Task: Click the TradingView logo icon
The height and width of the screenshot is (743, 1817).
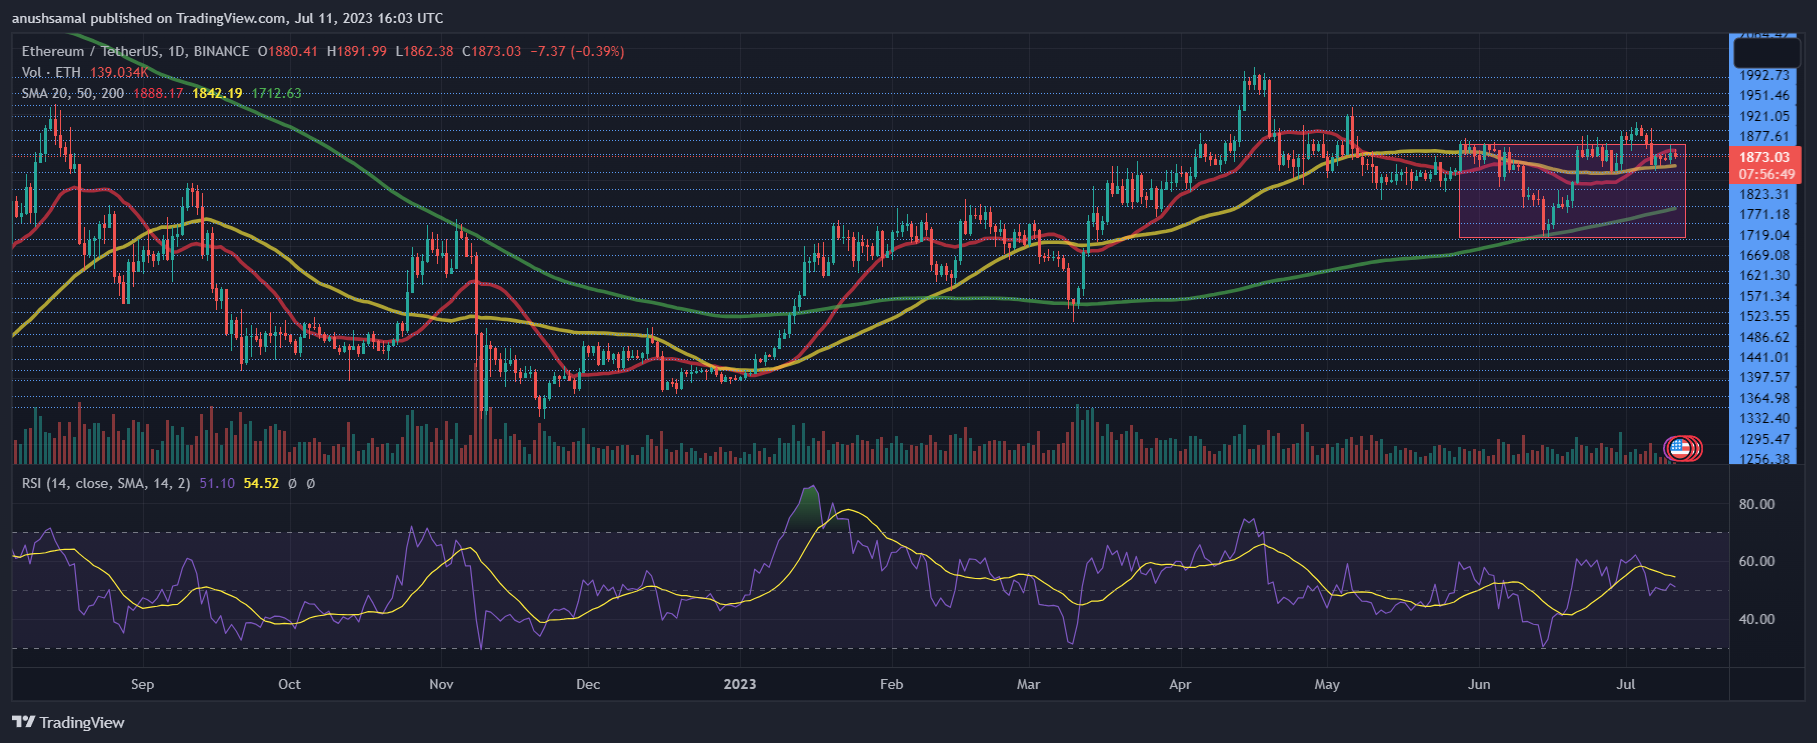Action: (x=23, y=722)
